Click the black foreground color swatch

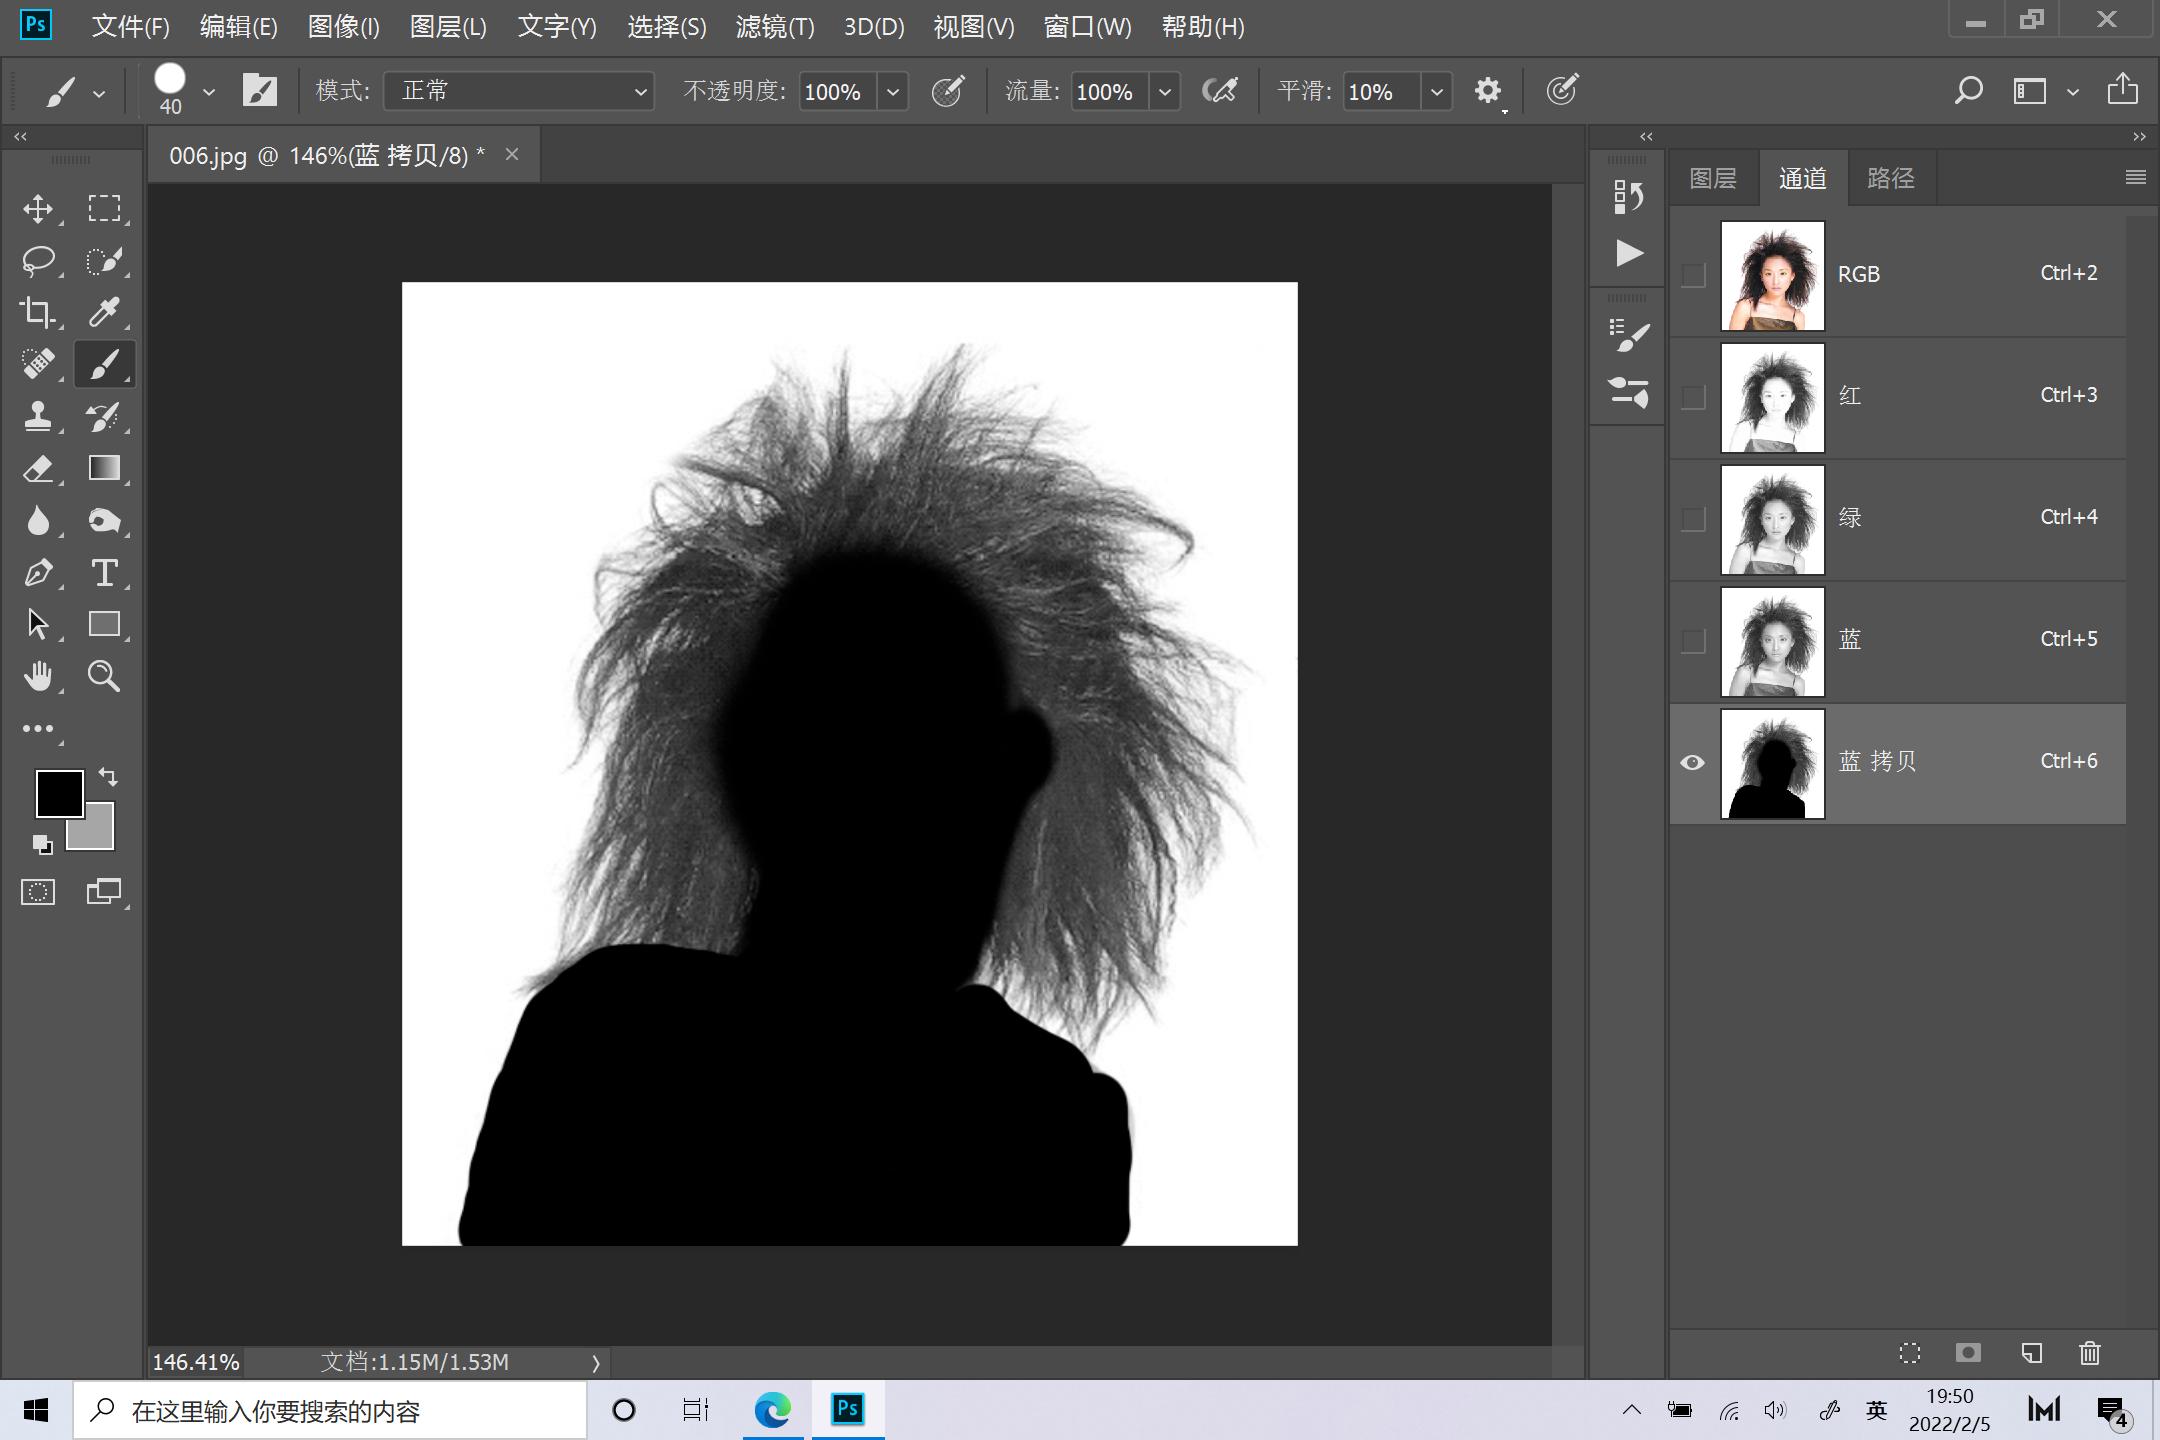(58, 793)
